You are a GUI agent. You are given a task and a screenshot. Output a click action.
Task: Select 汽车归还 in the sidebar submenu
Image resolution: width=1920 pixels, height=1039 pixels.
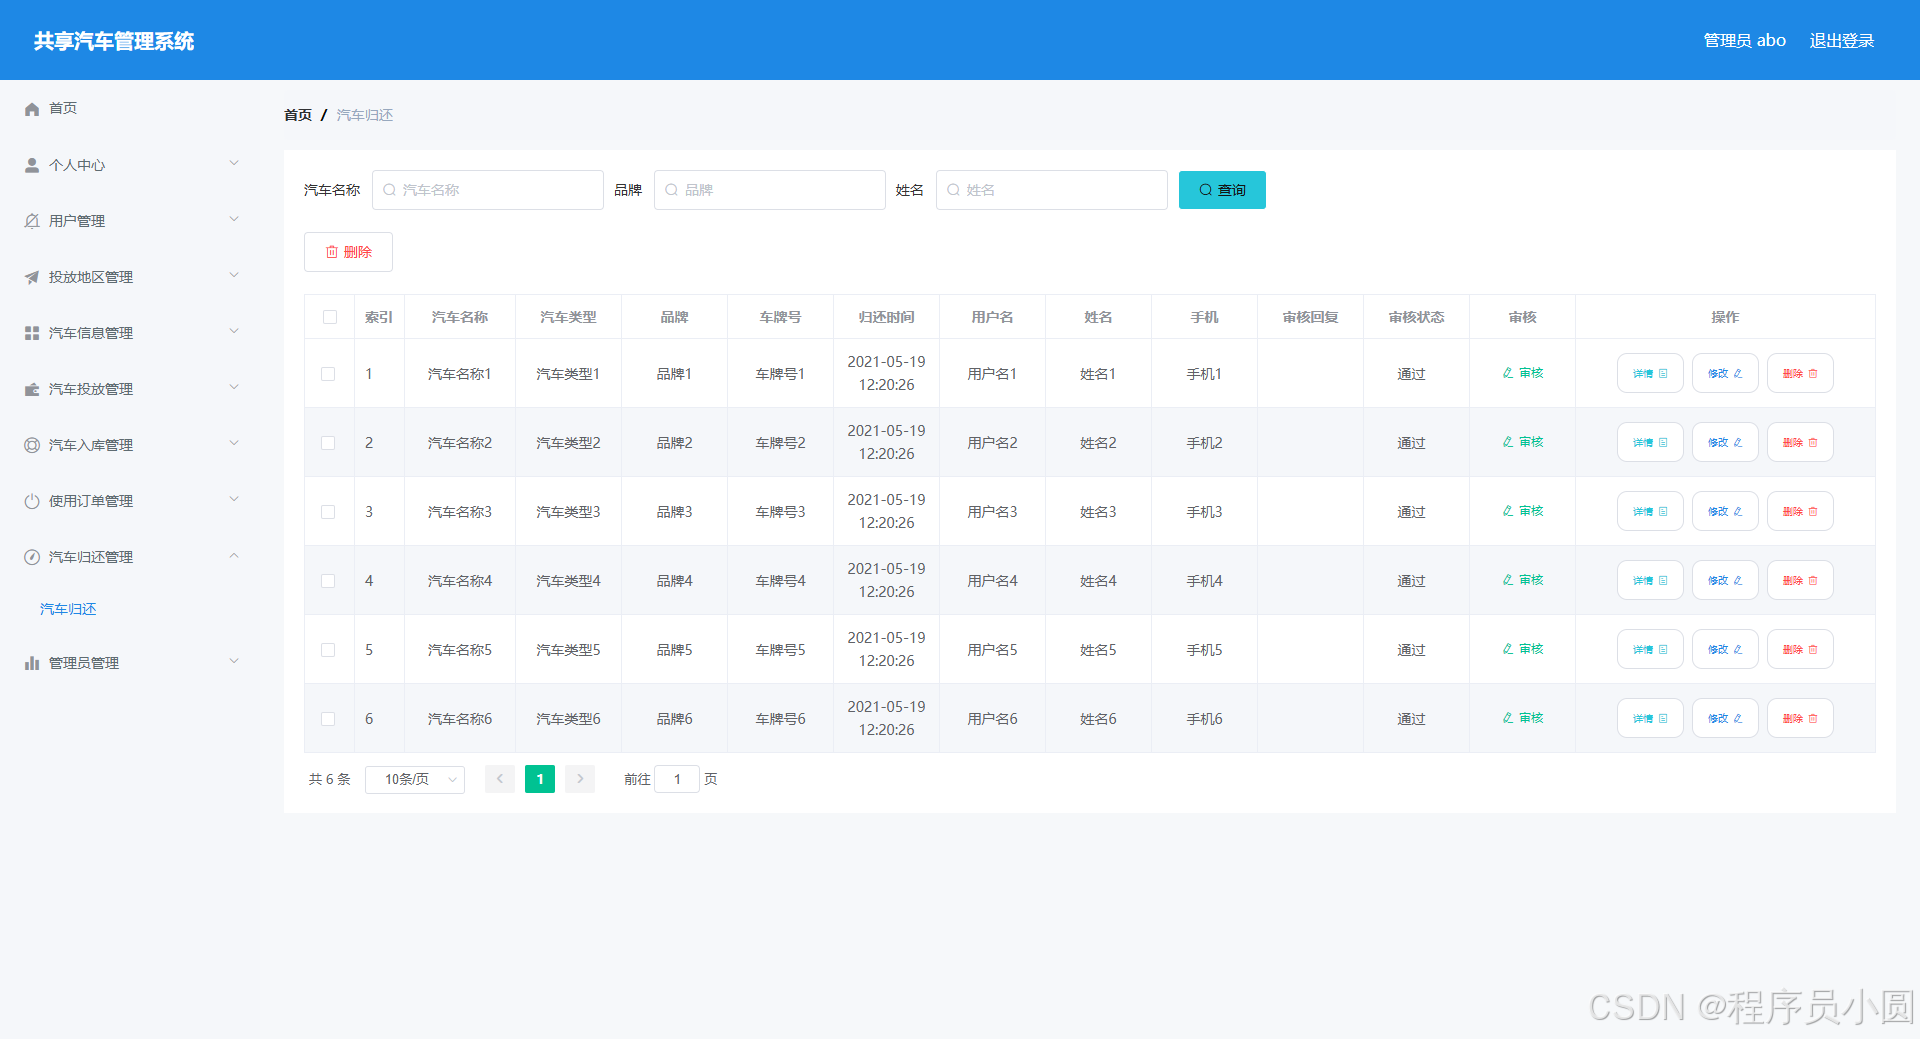(67, 608)
